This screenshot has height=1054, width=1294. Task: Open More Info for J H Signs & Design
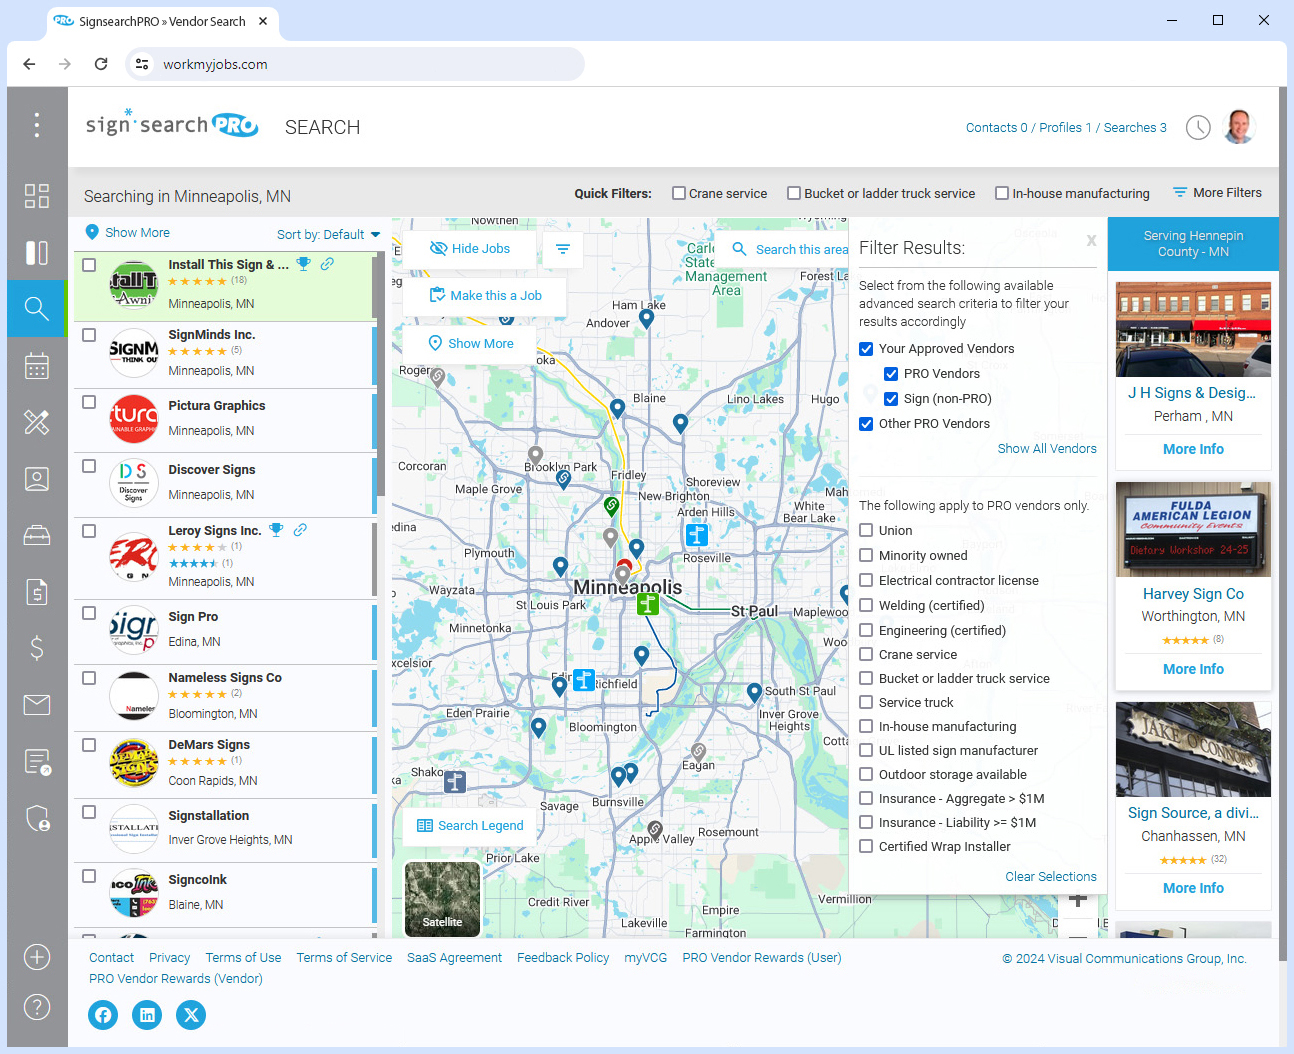pos(1193,449)
